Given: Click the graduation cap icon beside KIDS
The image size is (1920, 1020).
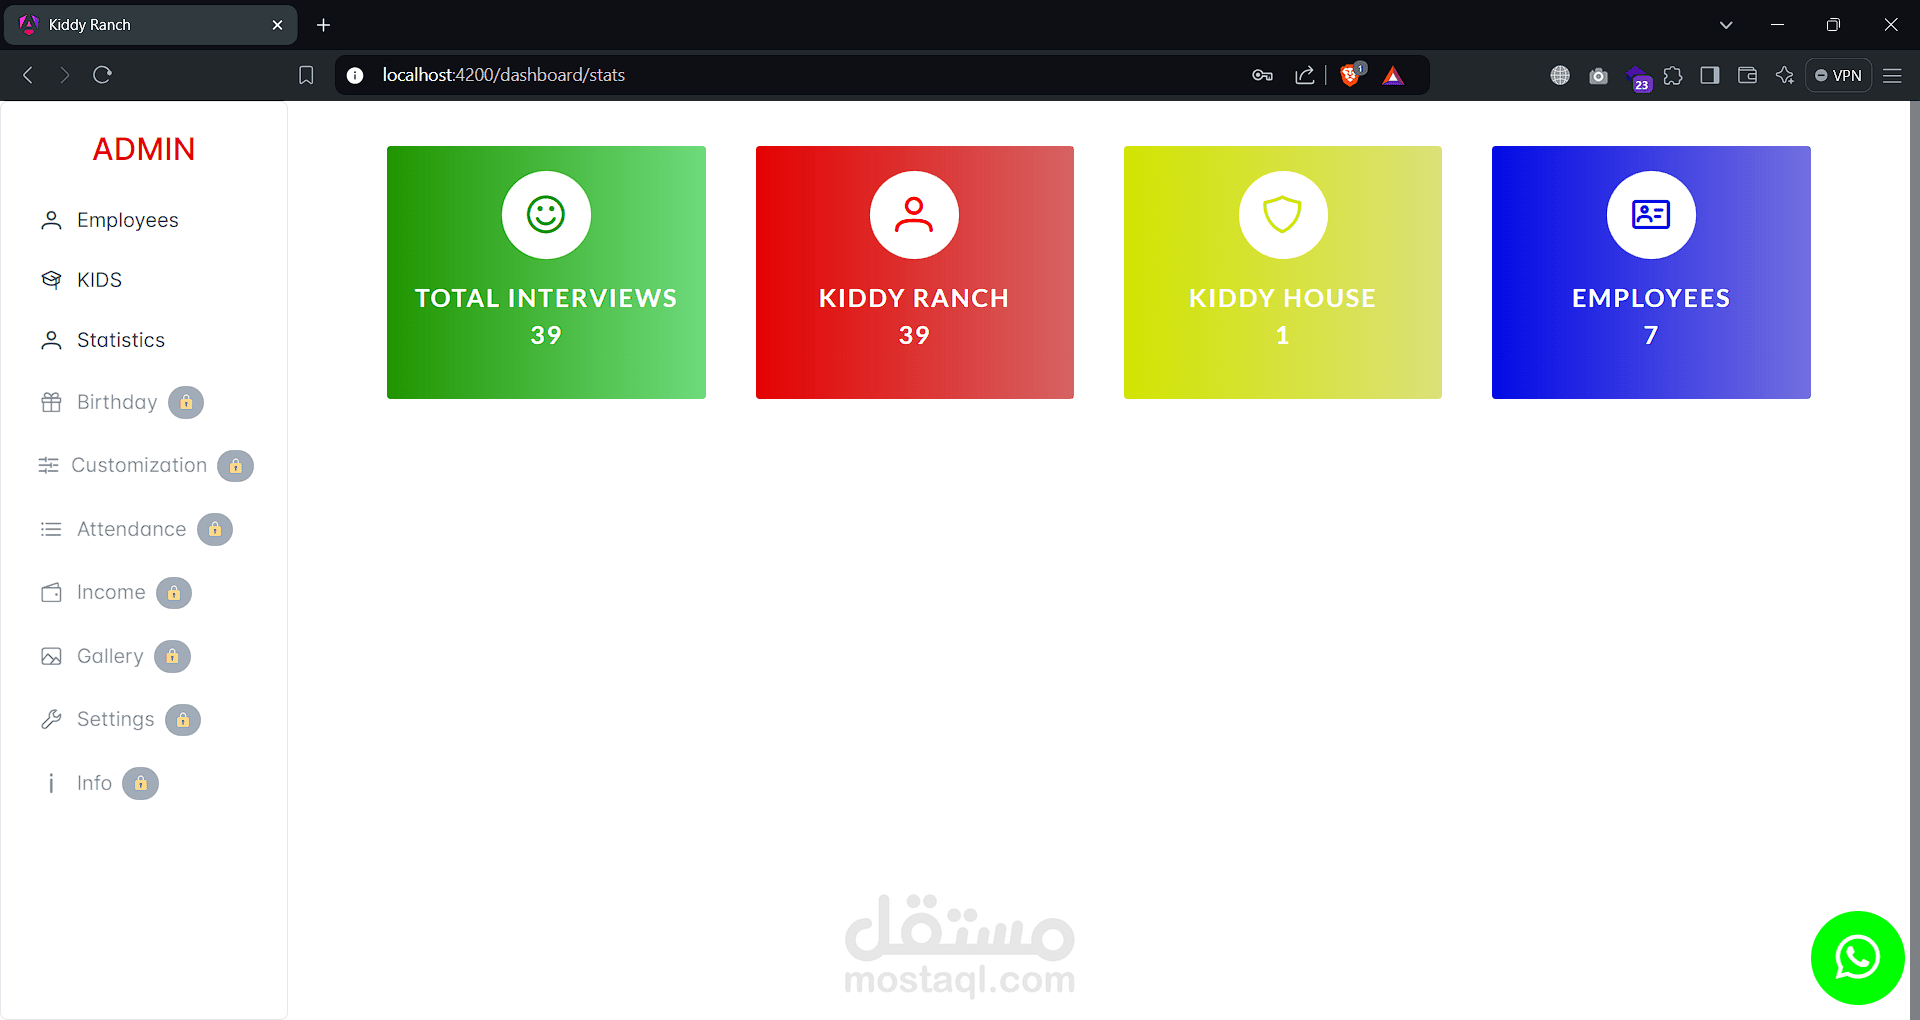Looking at the screenshot, I should point(51,280).
